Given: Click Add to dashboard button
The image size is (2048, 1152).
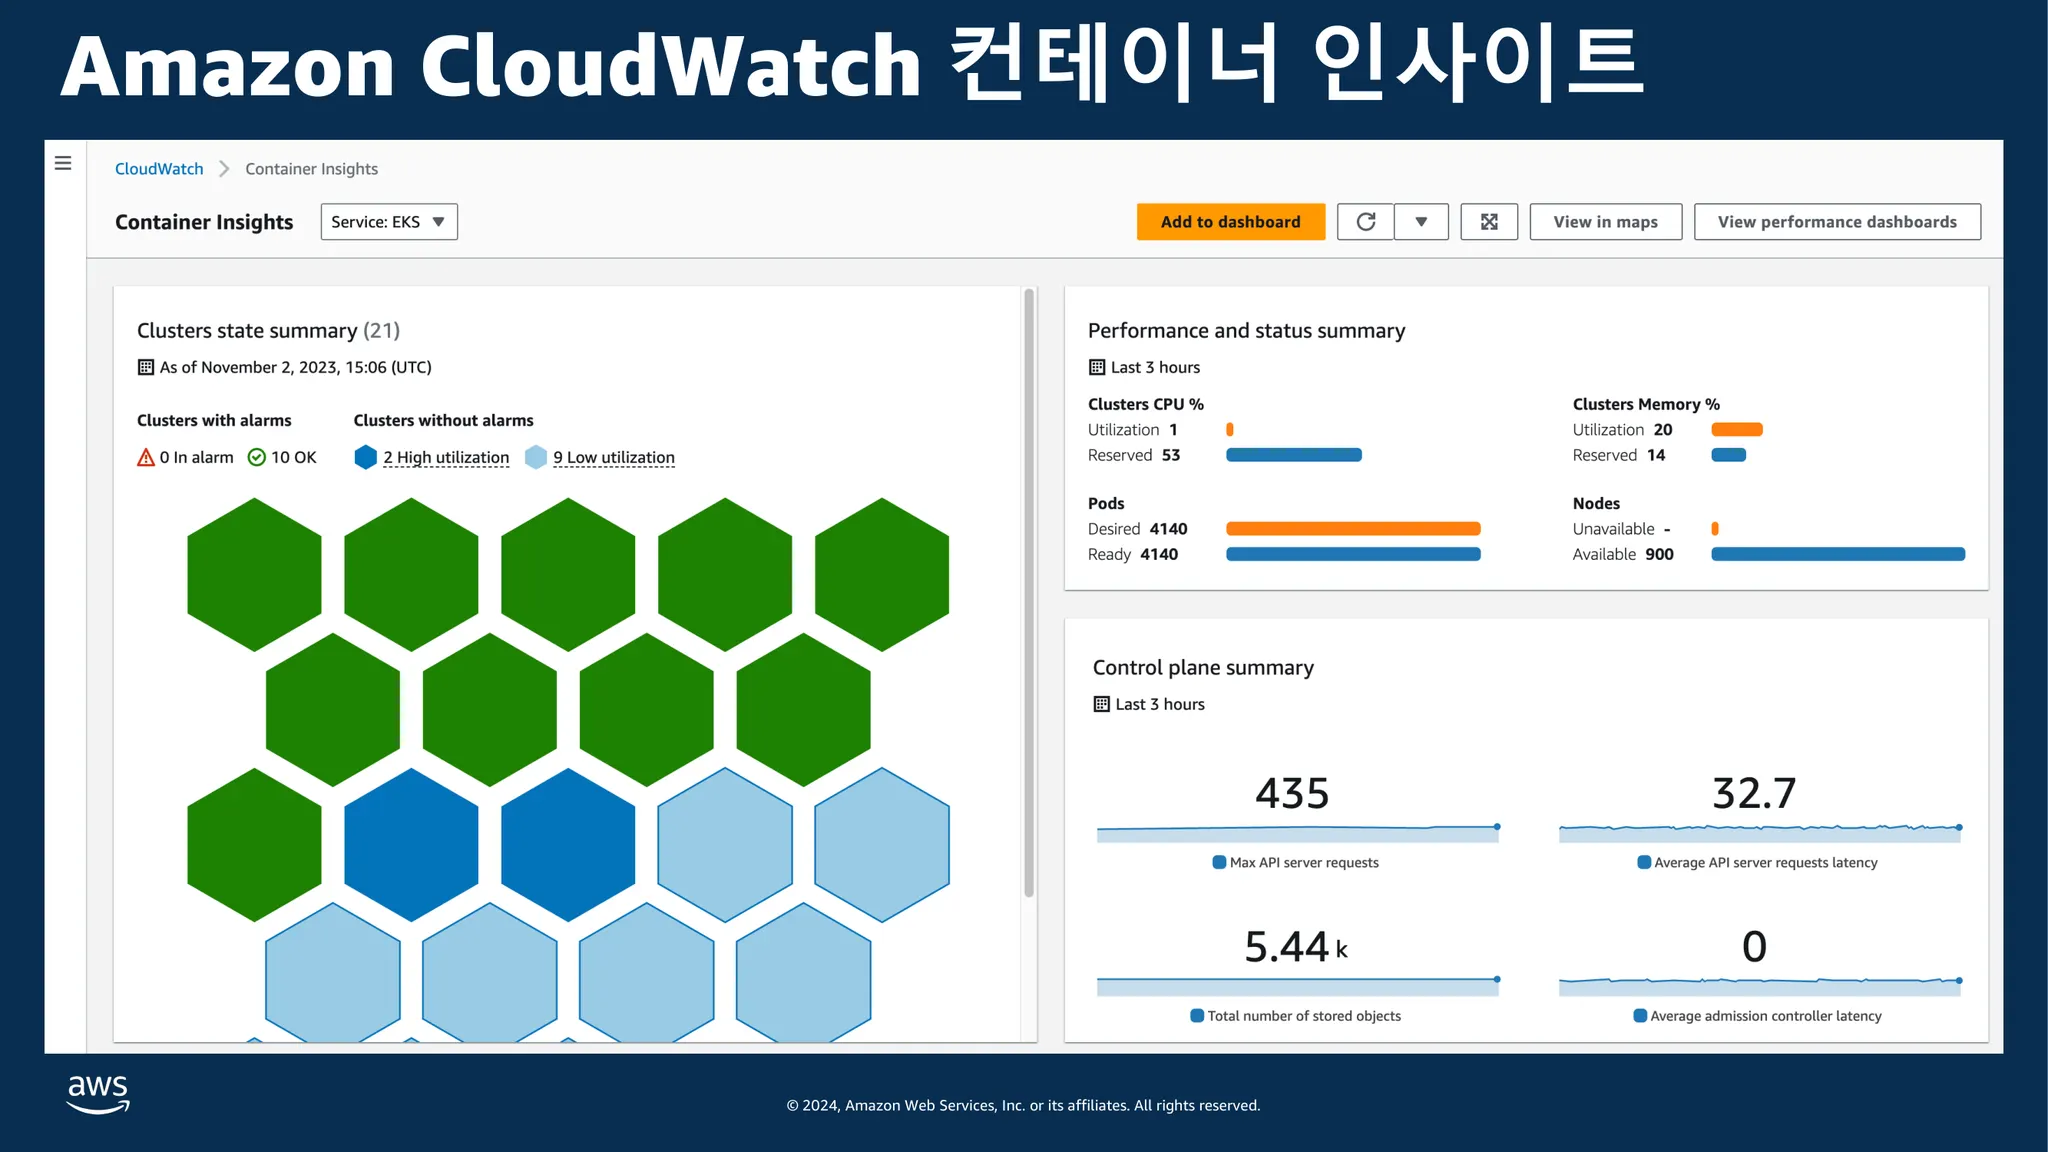Looking at the screenshot, I should pos(1230,222).
